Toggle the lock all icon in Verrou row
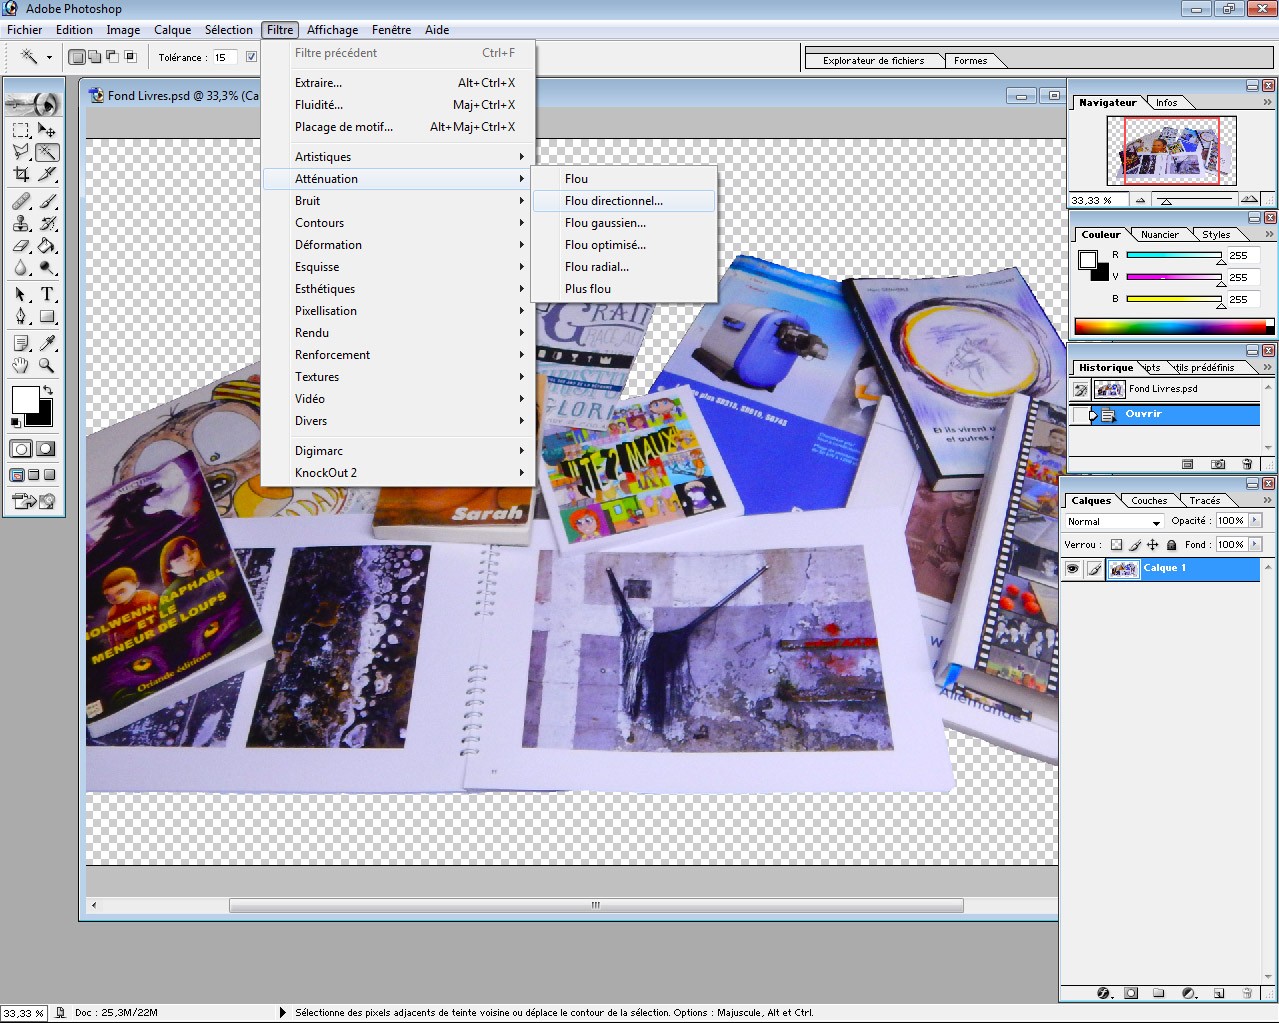This screenshot has height=1023, width=1279. pyautogui.click(x=1172, y=545)
